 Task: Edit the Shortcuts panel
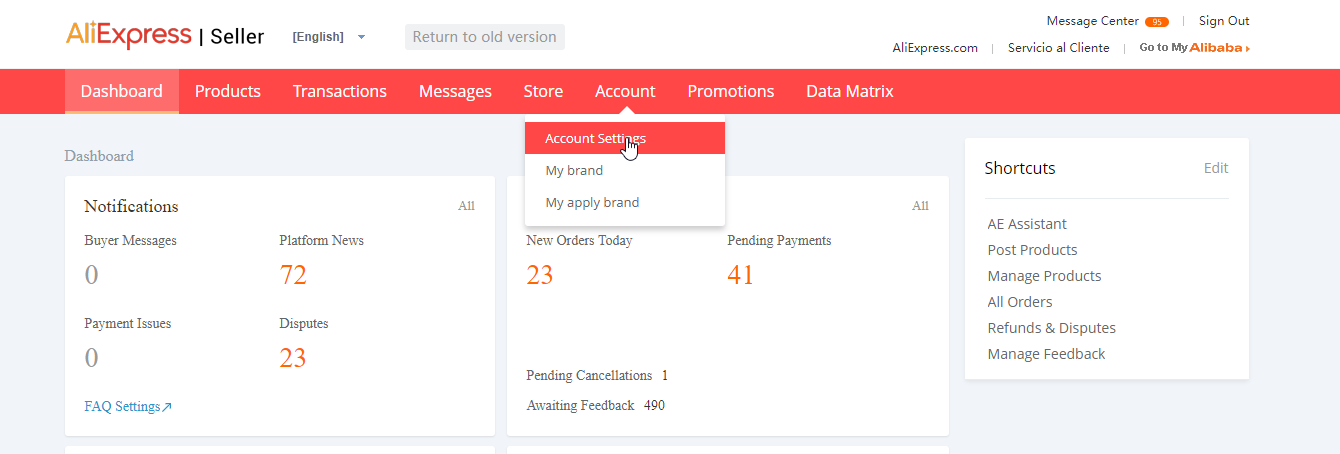[1215, 168]
